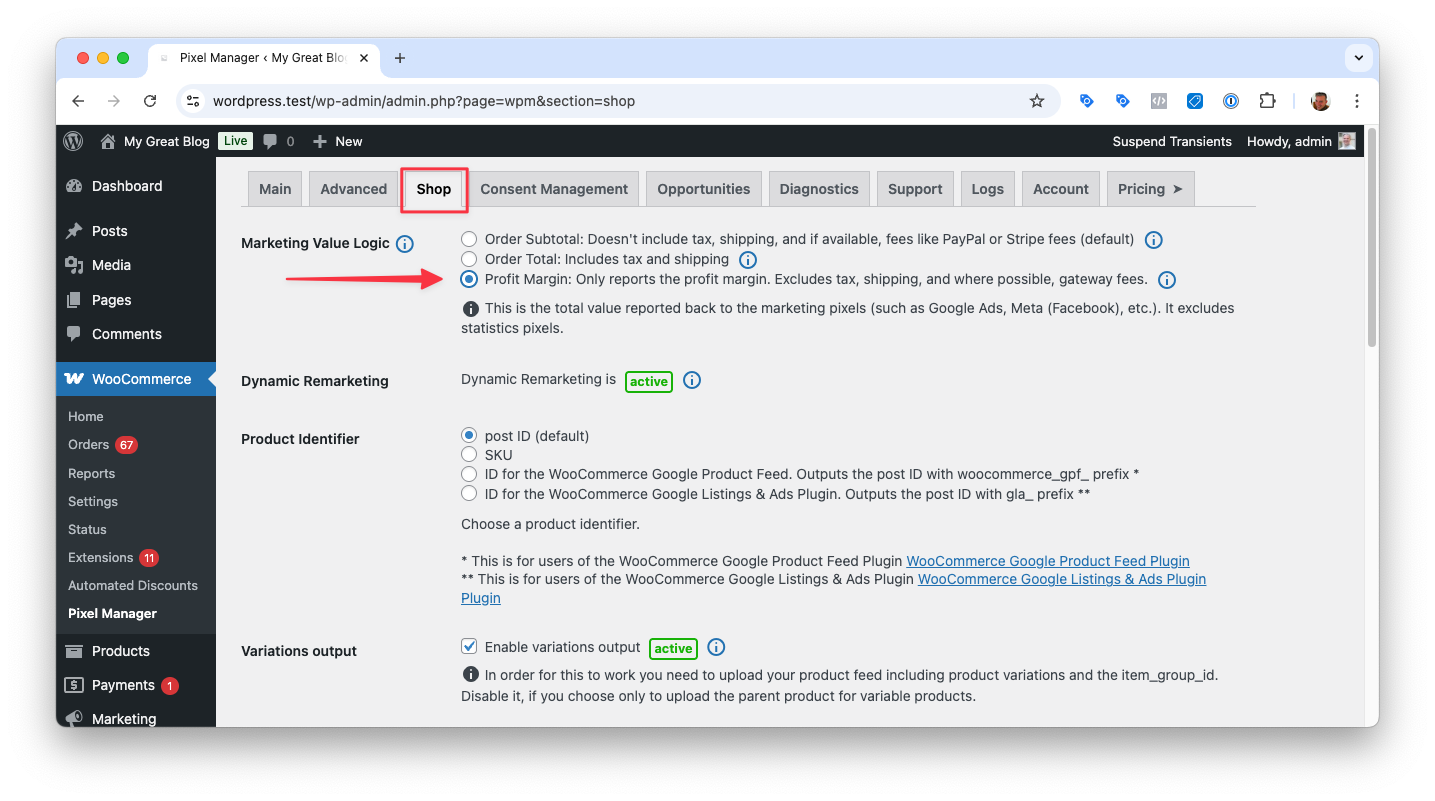This screenshot has height=801, width=1435.
Task: Click info icon beside variations output active
Action: click(x=716, y=648)
